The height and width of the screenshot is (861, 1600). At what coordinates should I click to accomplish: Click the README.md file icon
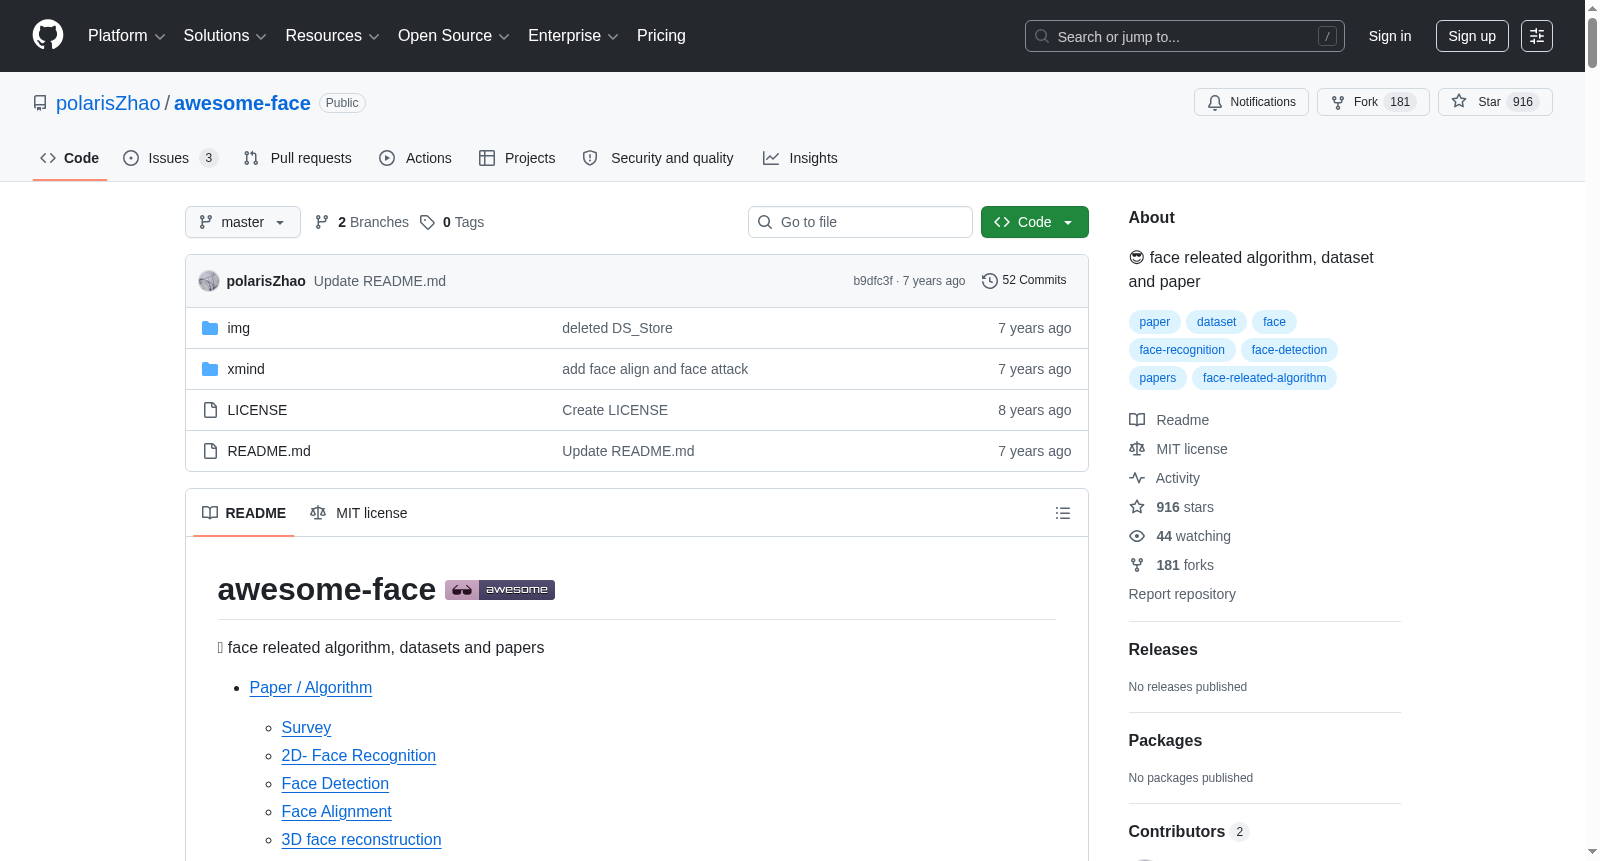click(210, 451)
